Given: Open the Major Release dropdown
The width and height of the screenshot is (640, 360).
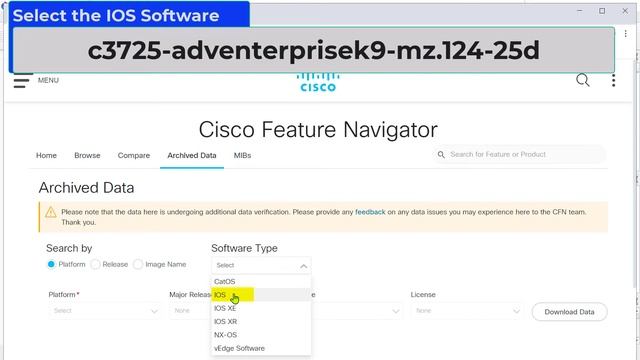Looking at the screenshot, I should coord(190,311).
